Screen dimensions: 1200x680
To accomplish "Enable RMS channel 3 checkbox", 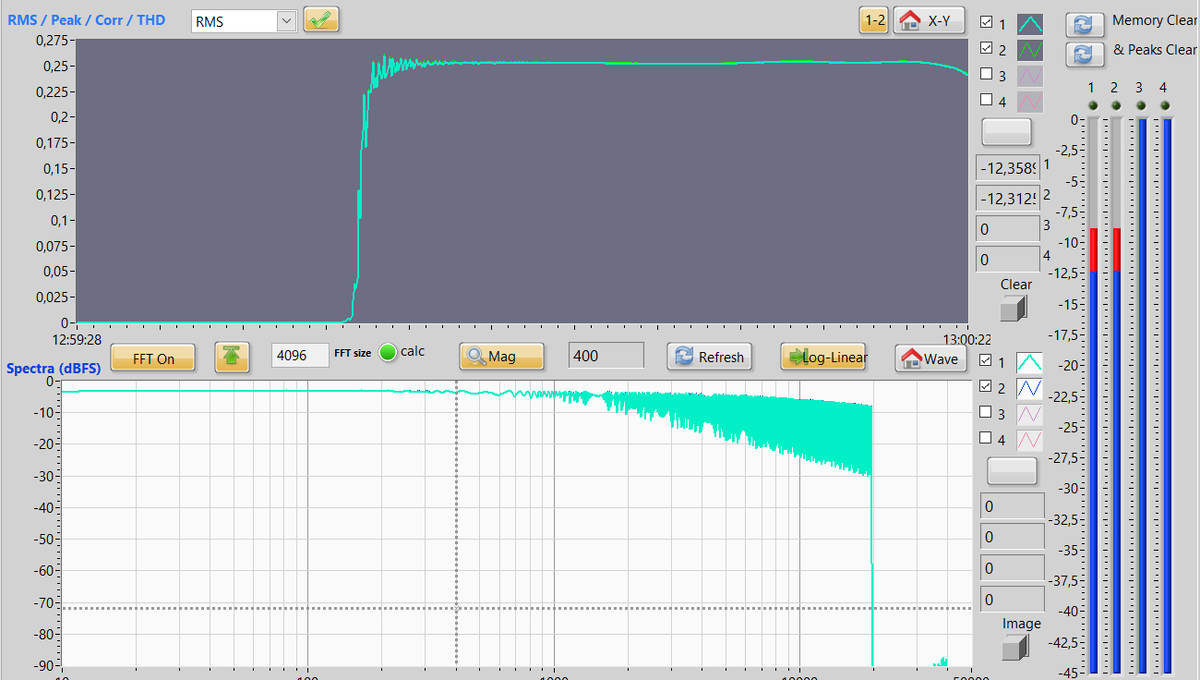I will (x=987, y=74).
